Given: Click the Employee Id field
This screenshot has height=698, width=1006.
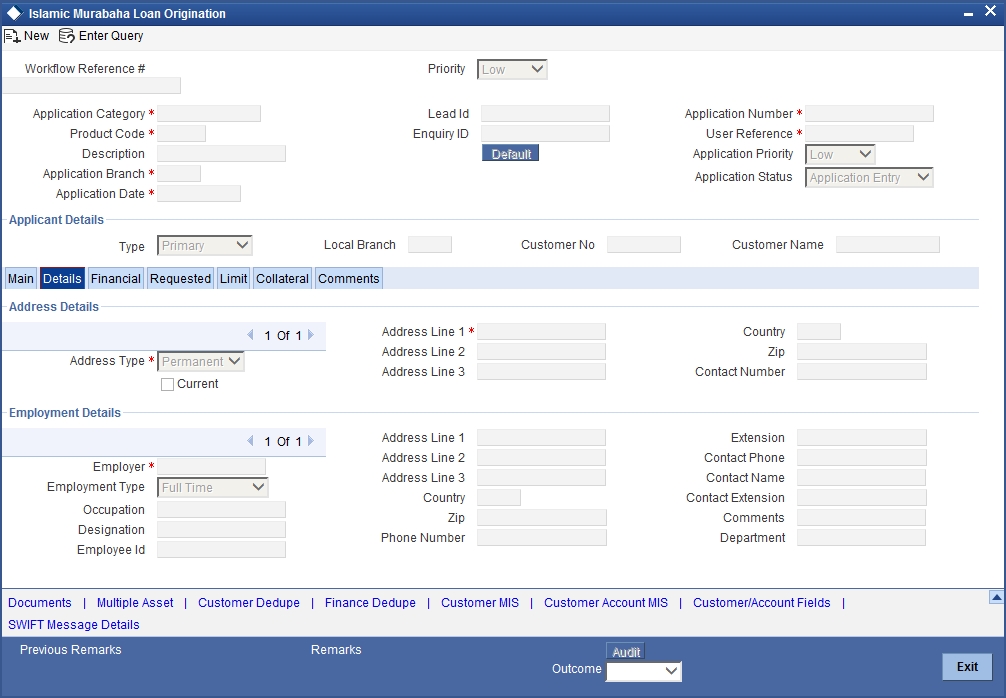Looking at the screenshot, I should [221, 549].
